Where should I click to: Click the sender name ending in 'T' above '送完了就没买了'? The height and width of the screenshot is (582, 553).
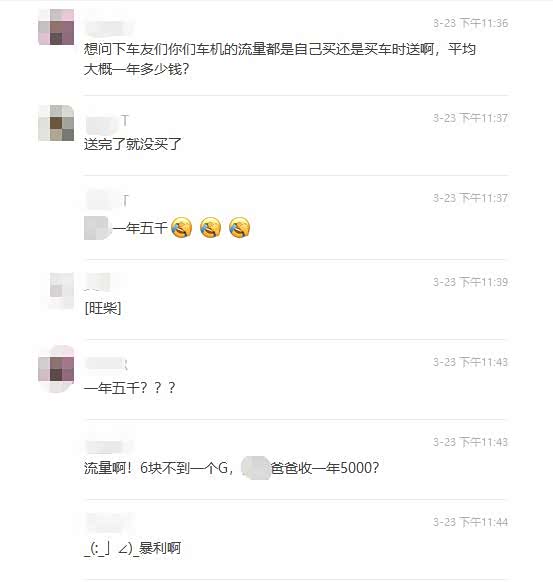point(107,121)
